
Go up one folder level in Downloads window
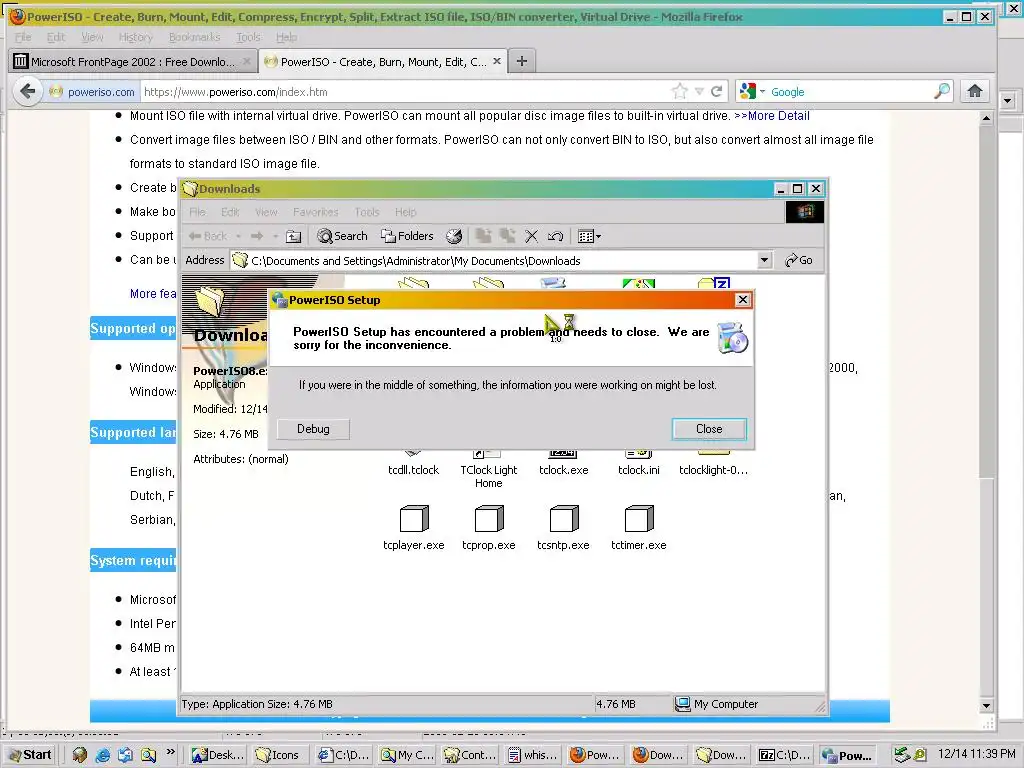(294, 236)
